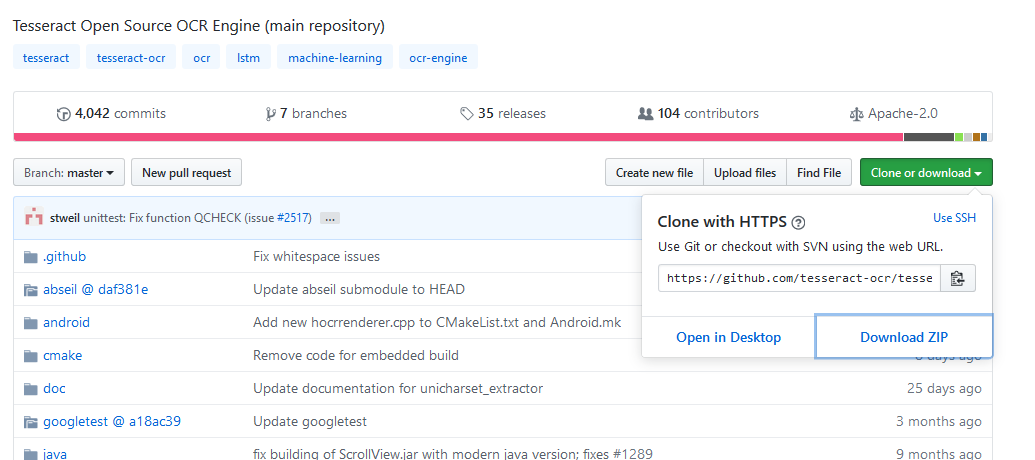1035x460 pixels.
Task: Click the branches fork icon
Action: point(270,114)
